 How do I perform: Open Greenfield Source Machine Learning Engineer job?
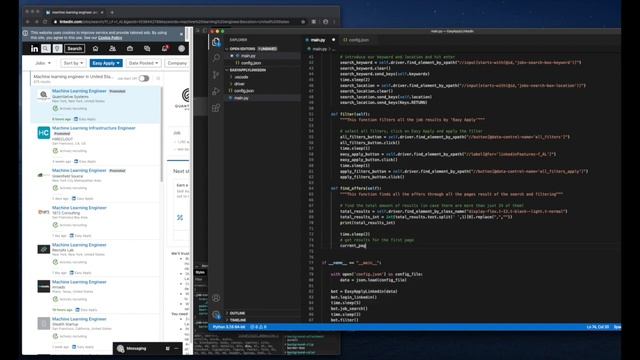(x=79, y=170)
